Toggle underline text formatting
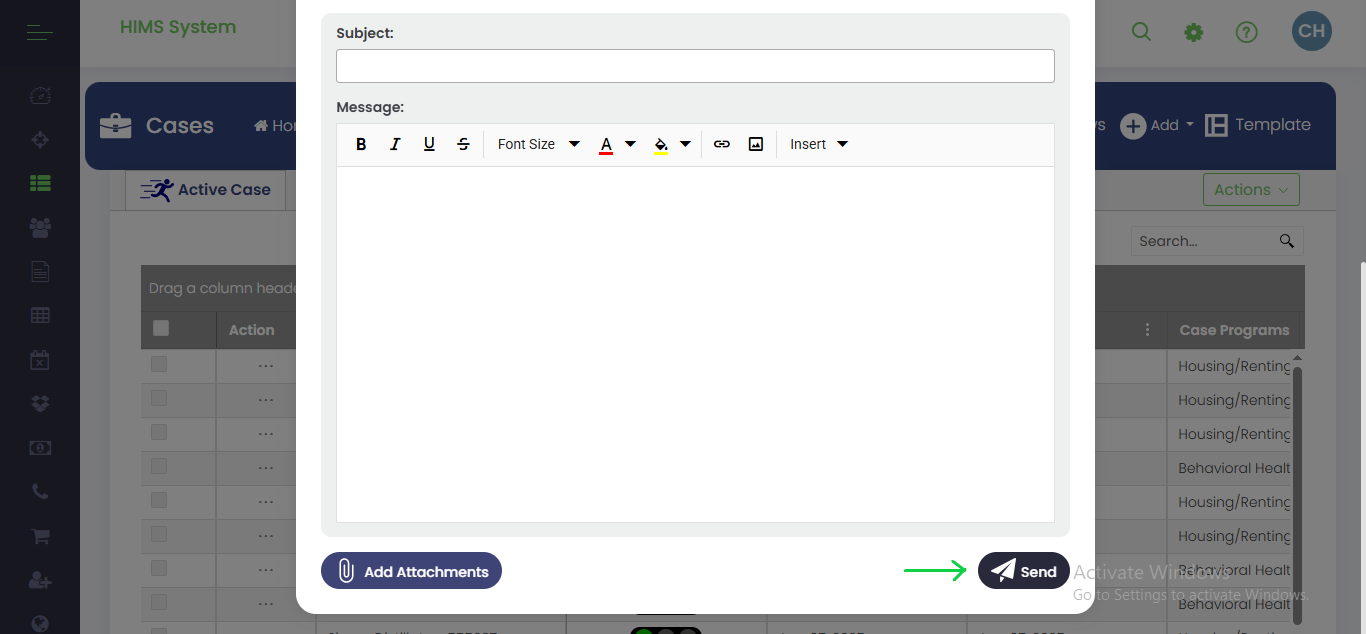The image size is (1366, 634). pyautogui.click(x=429, y=144)
